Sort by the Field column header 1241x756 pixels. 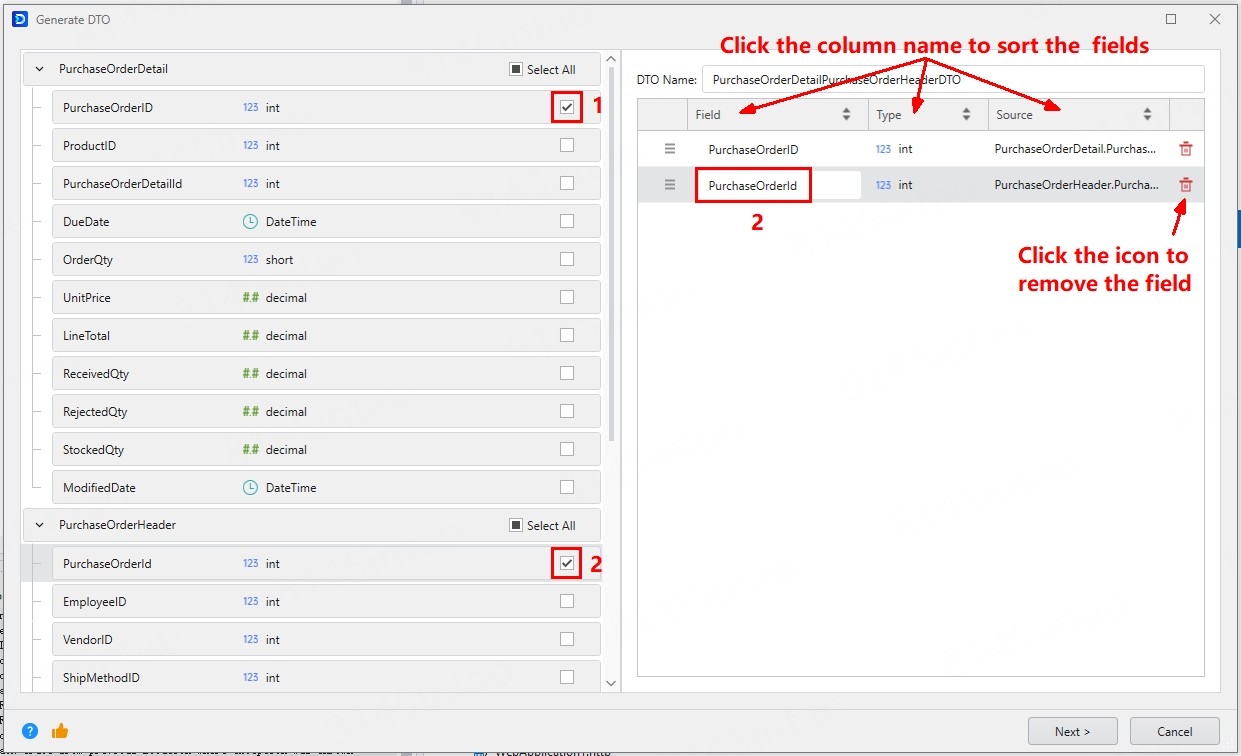click(708, 115)
